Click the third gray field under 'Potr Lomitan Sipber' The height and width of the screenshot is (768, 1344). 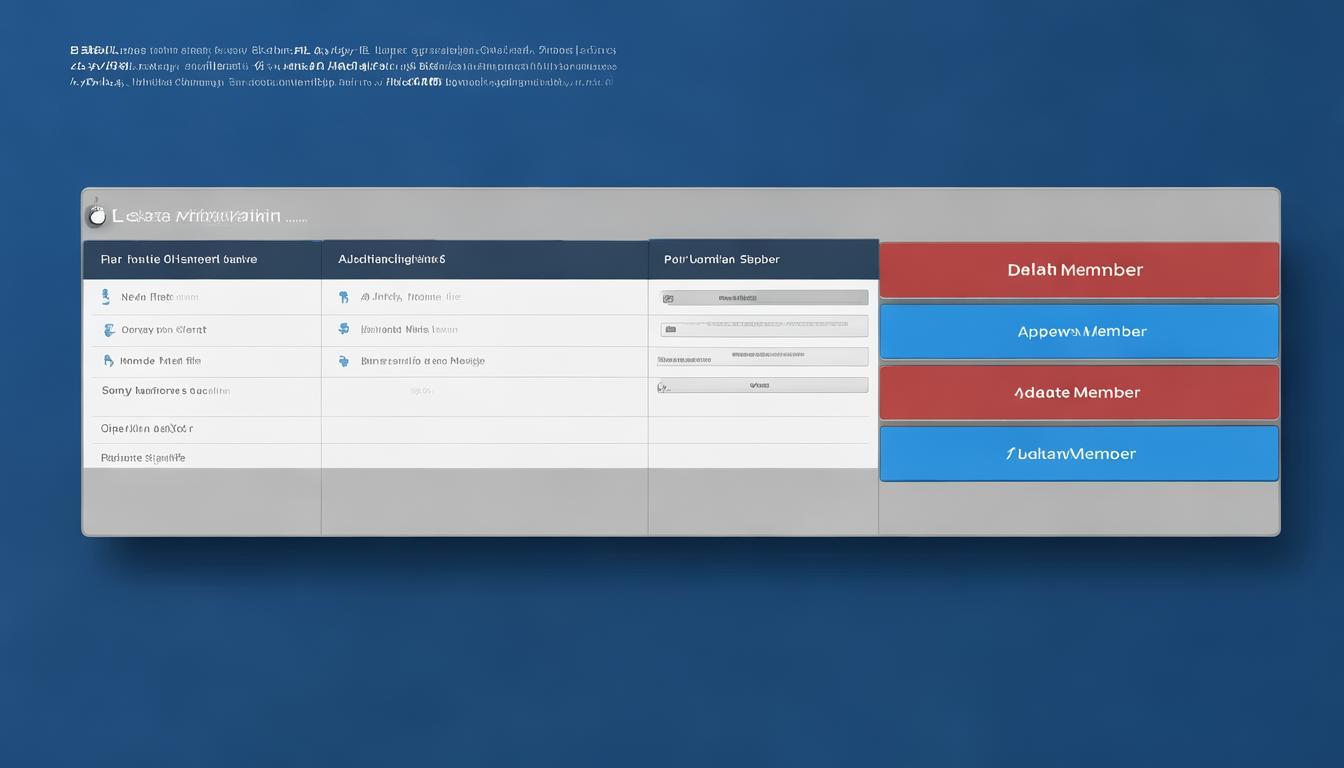(763, 357)
